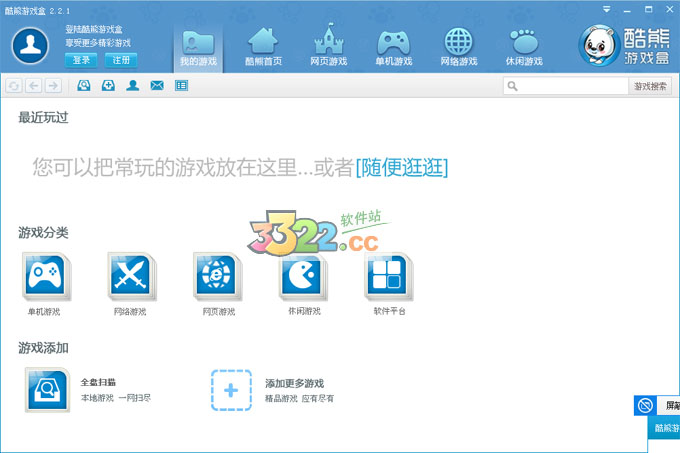
Task: Go back with the left arrow
Action: [x=34, y=86]
